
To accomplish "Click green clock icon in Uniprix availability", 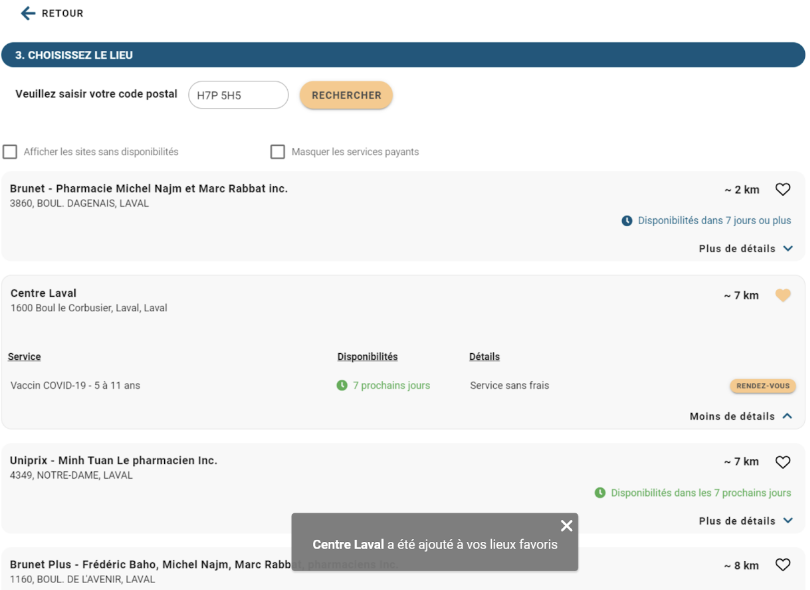I will click(600, 493).
